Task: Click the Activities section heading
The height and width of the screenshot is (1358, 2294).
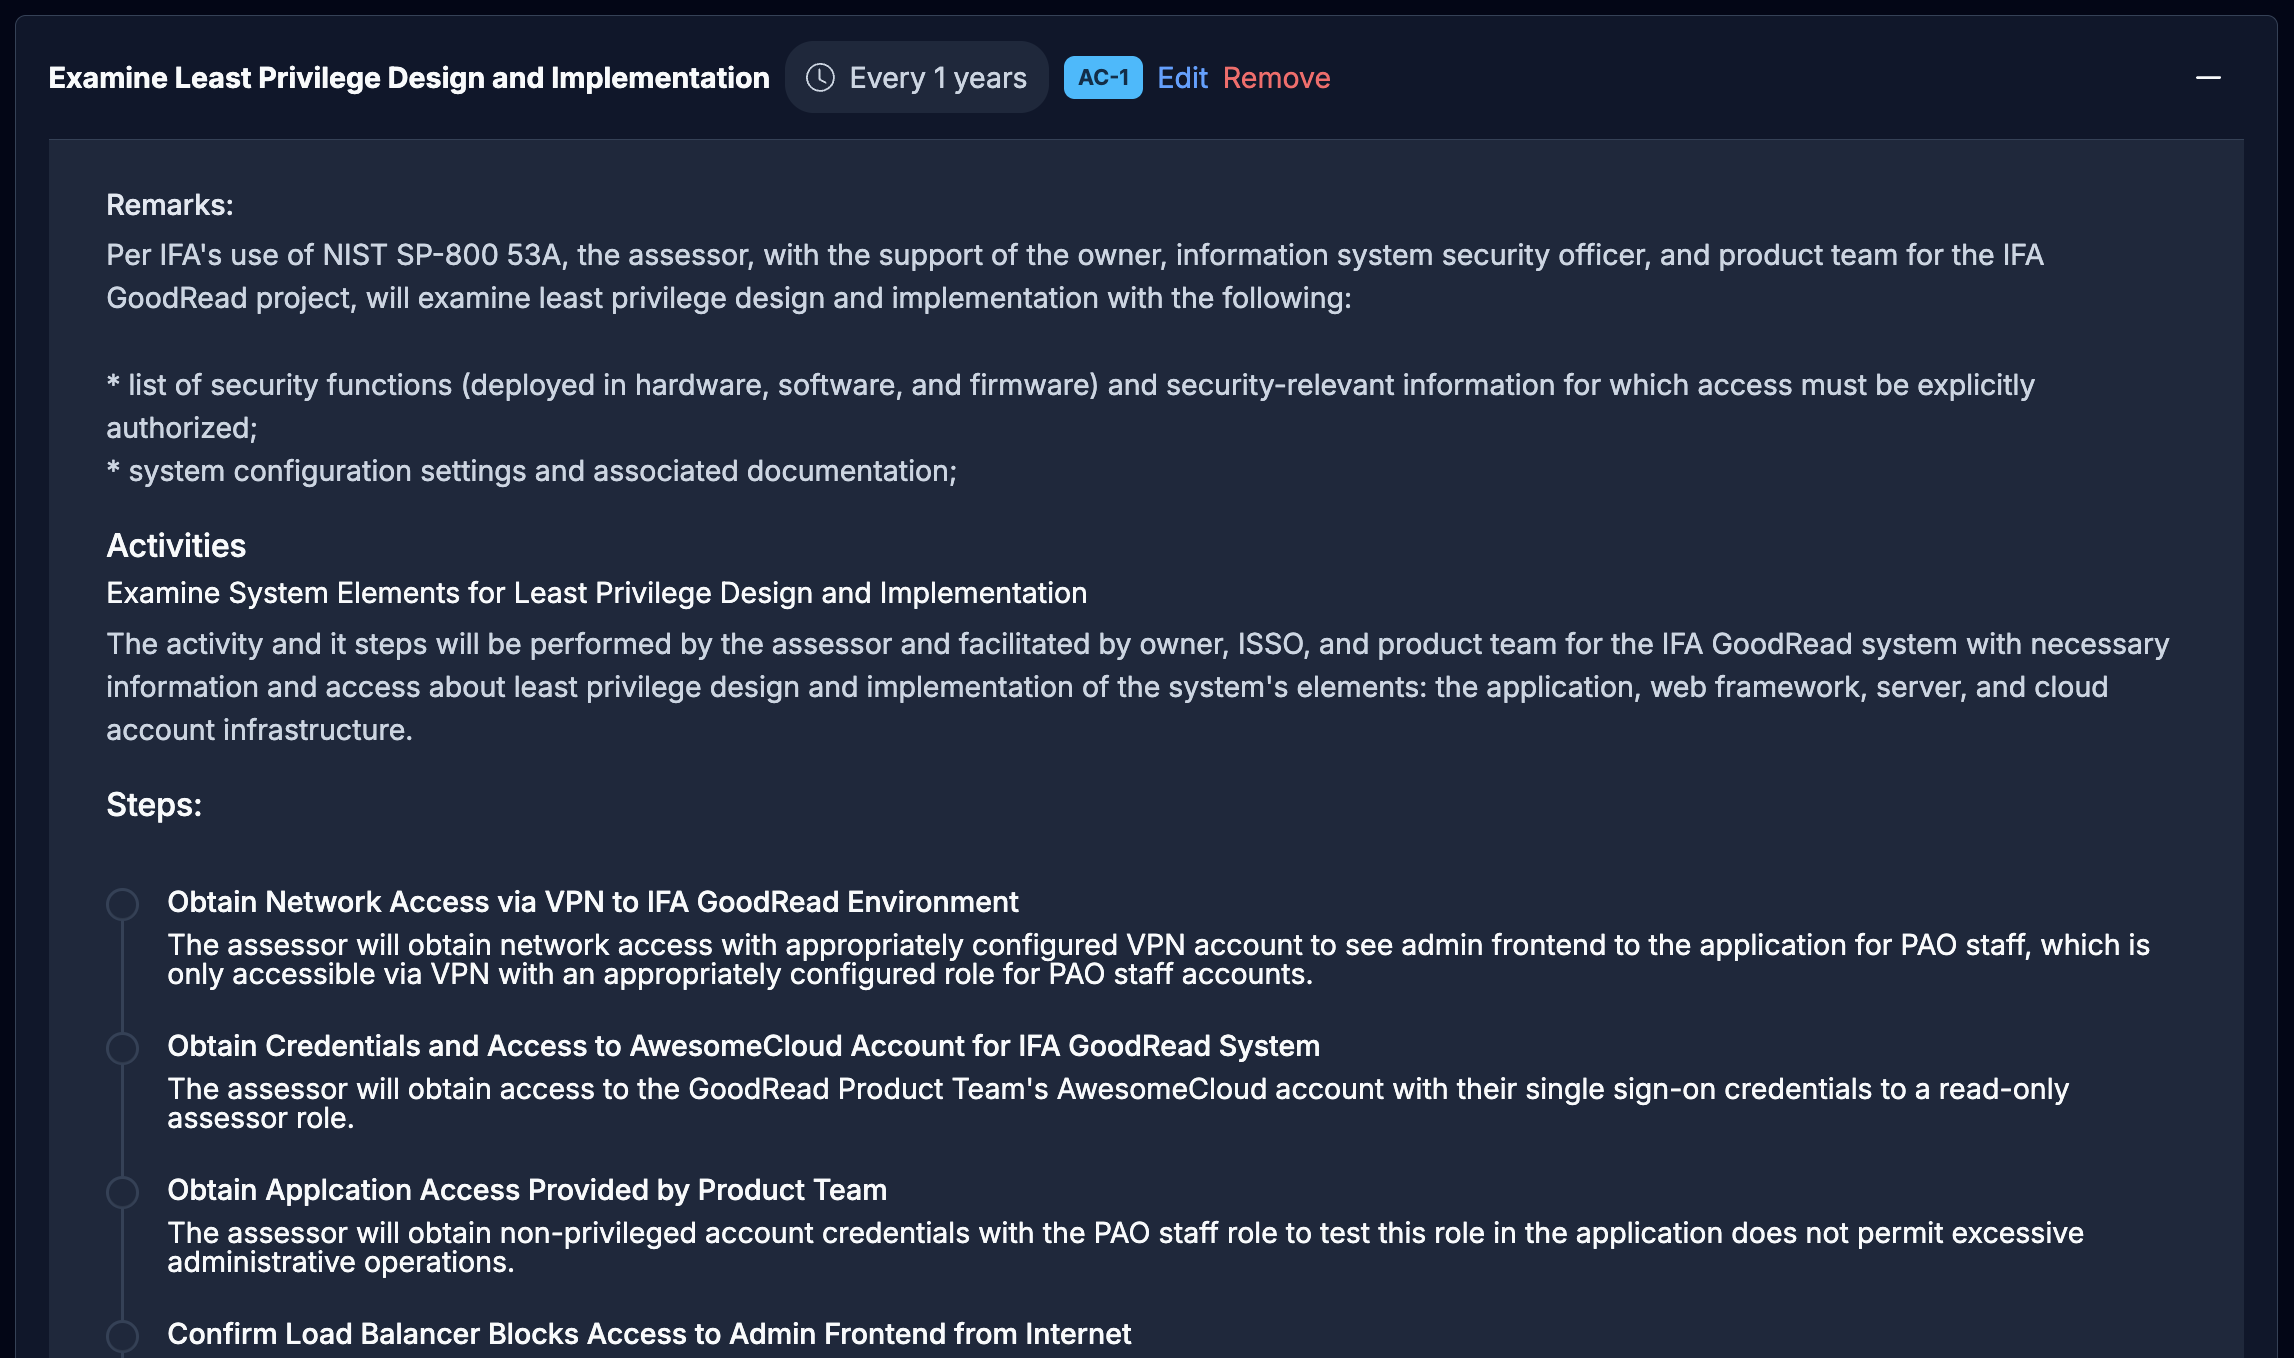Action: pos(176,546)
